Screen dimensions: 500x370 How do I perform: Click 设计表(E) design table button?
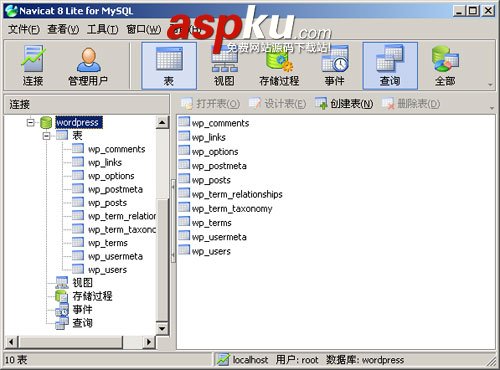277,104
